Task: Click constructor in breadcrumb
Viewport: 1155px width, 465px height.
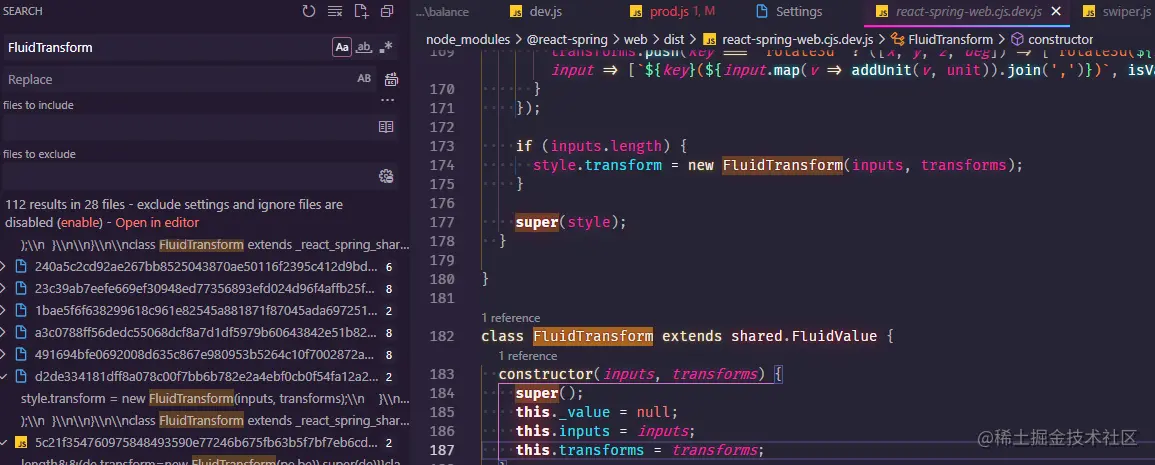Action: click(1060, 39)
